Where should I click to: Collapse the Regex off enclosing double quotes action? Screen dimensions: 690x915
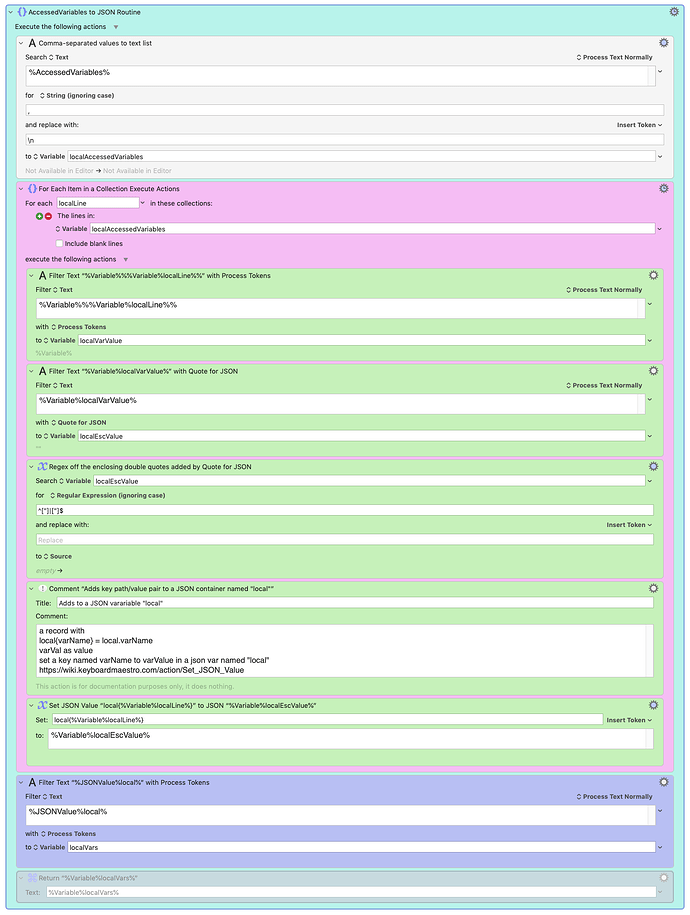[32, 467]
